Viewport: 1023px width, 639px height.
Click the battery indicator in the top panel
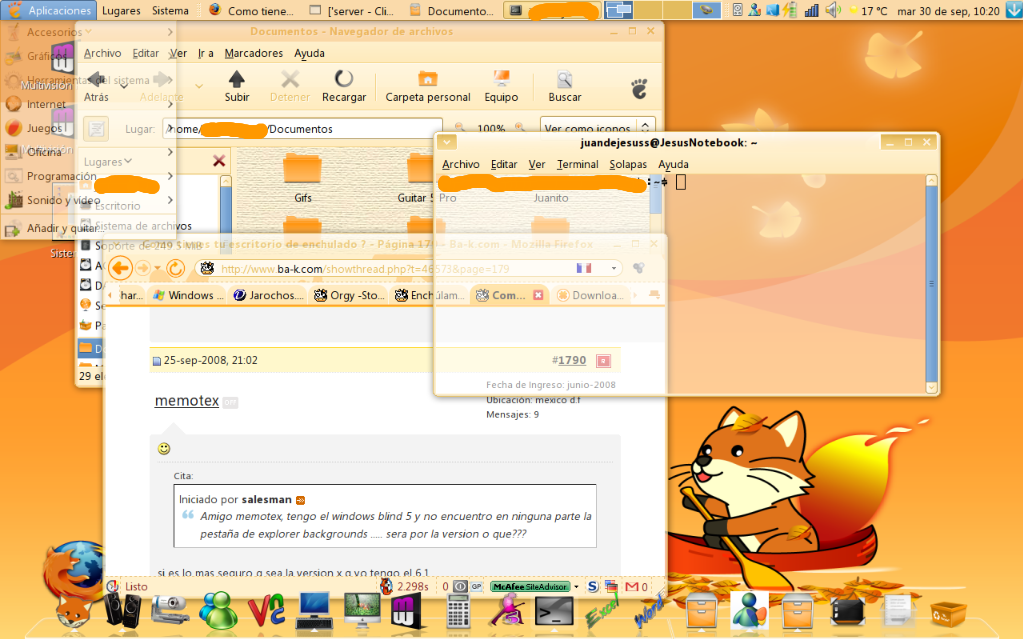pos(790,10)
